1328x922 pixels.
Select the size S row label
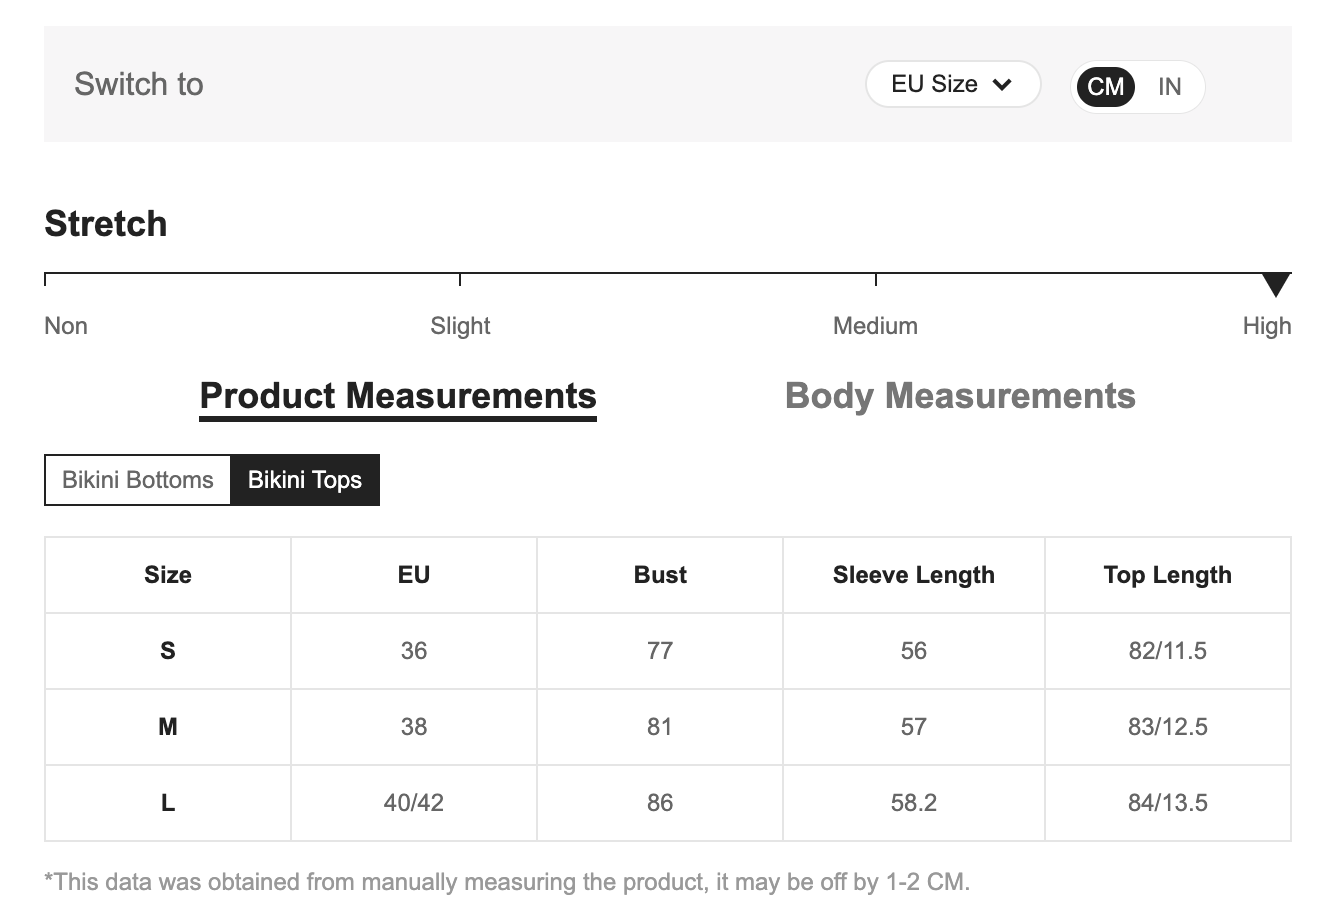click(x=168, y=651)
